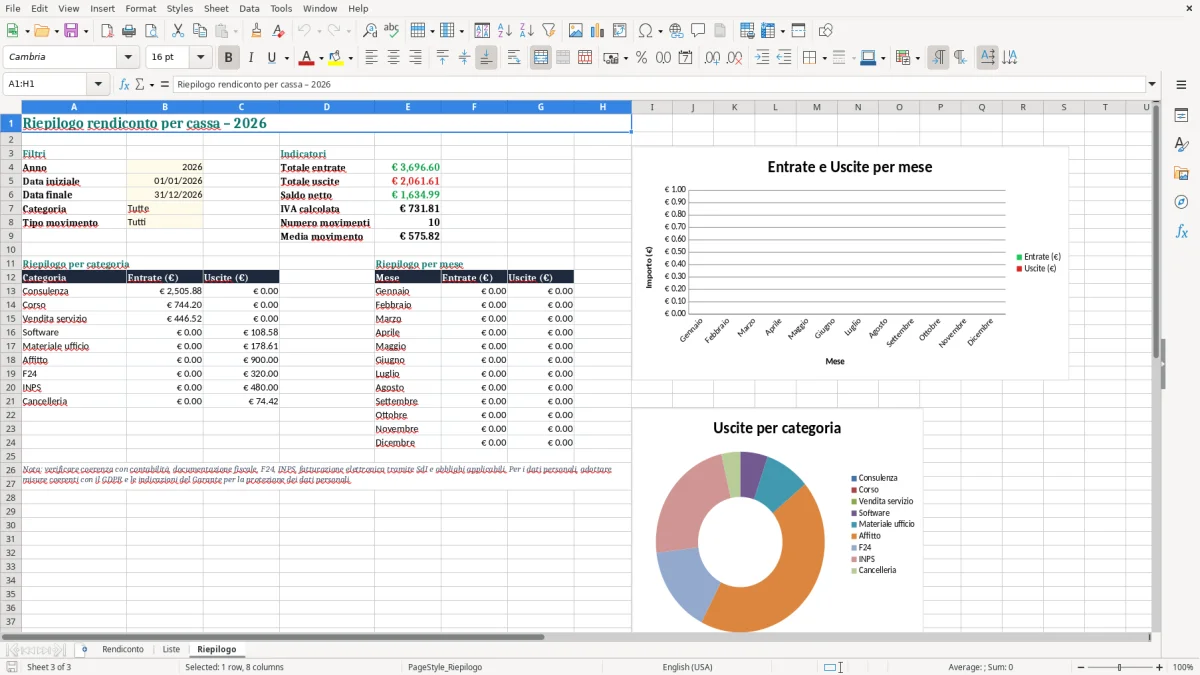Toggle Center Horizontally alignment
Screen dimensions: 1200x675
pos(393,58)
